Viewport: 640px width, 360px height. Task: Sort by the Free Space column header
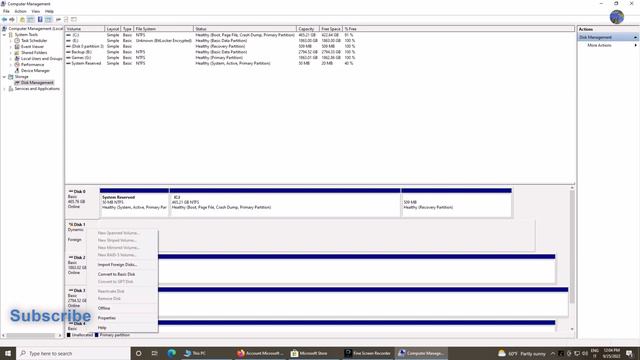point(331,29)
